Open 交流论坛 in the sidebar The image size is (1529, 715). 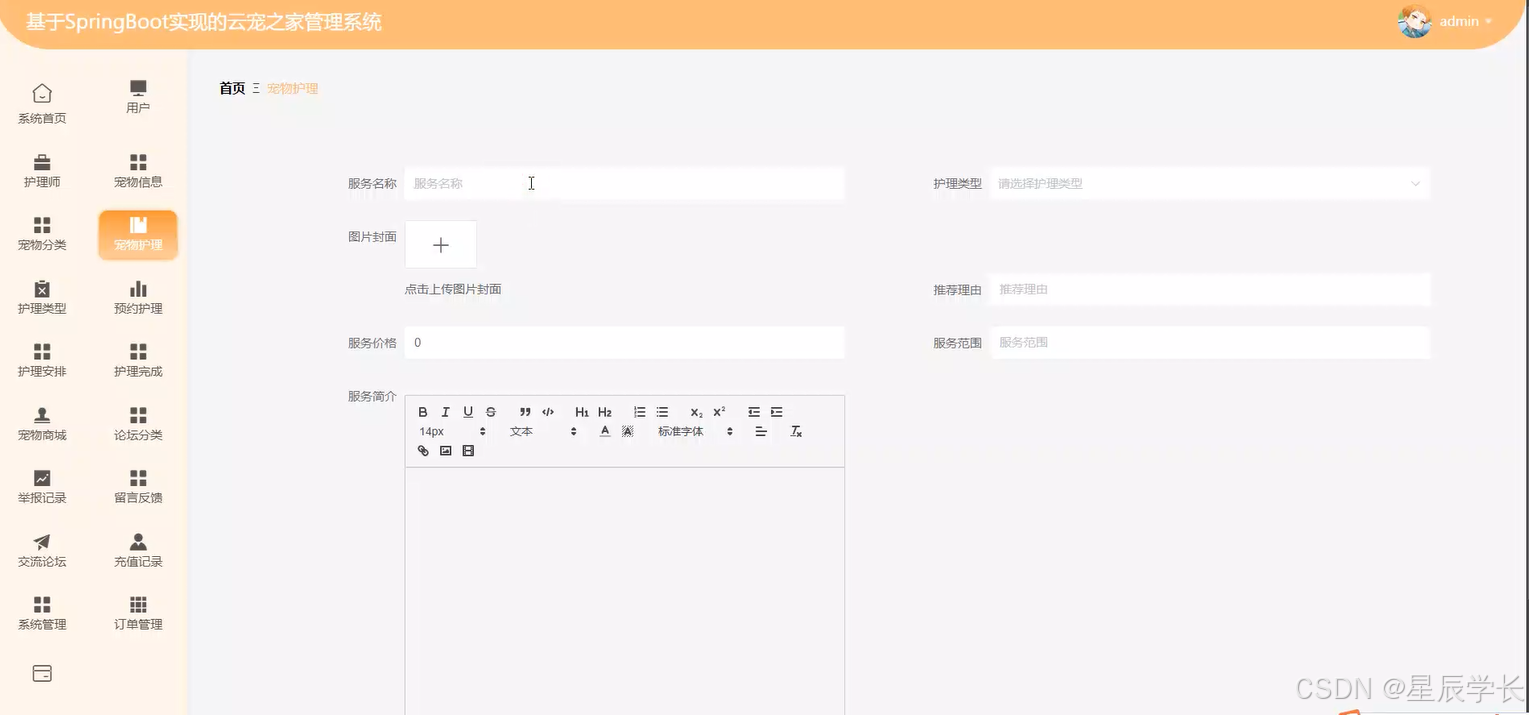pos(42,551)
